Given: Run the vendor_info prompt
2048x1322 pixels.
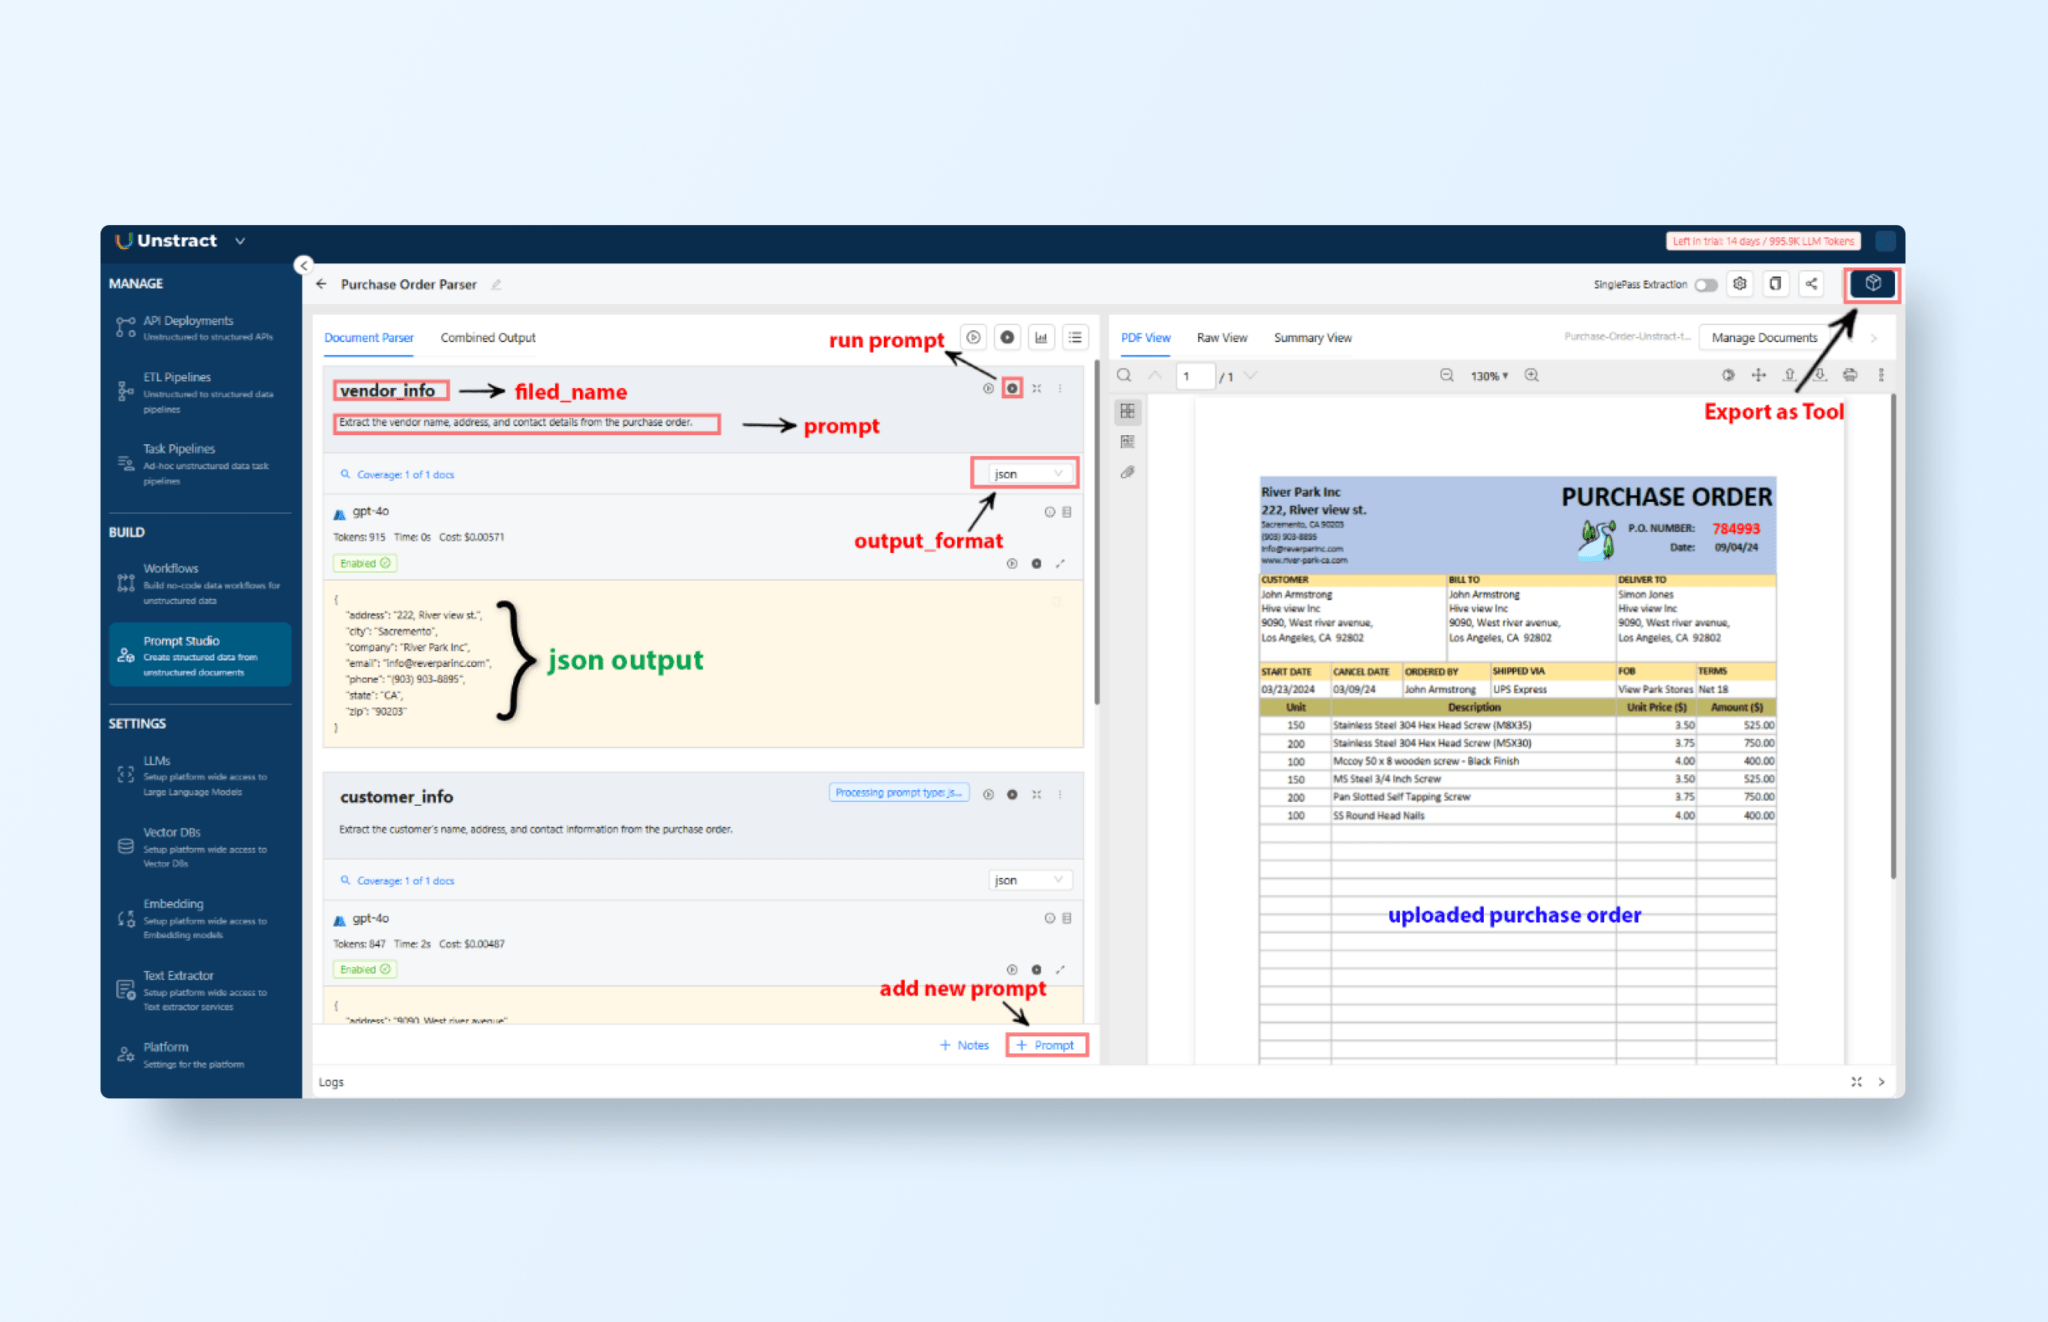Looking at the screenshot, I should click(x=1011, y=388).
